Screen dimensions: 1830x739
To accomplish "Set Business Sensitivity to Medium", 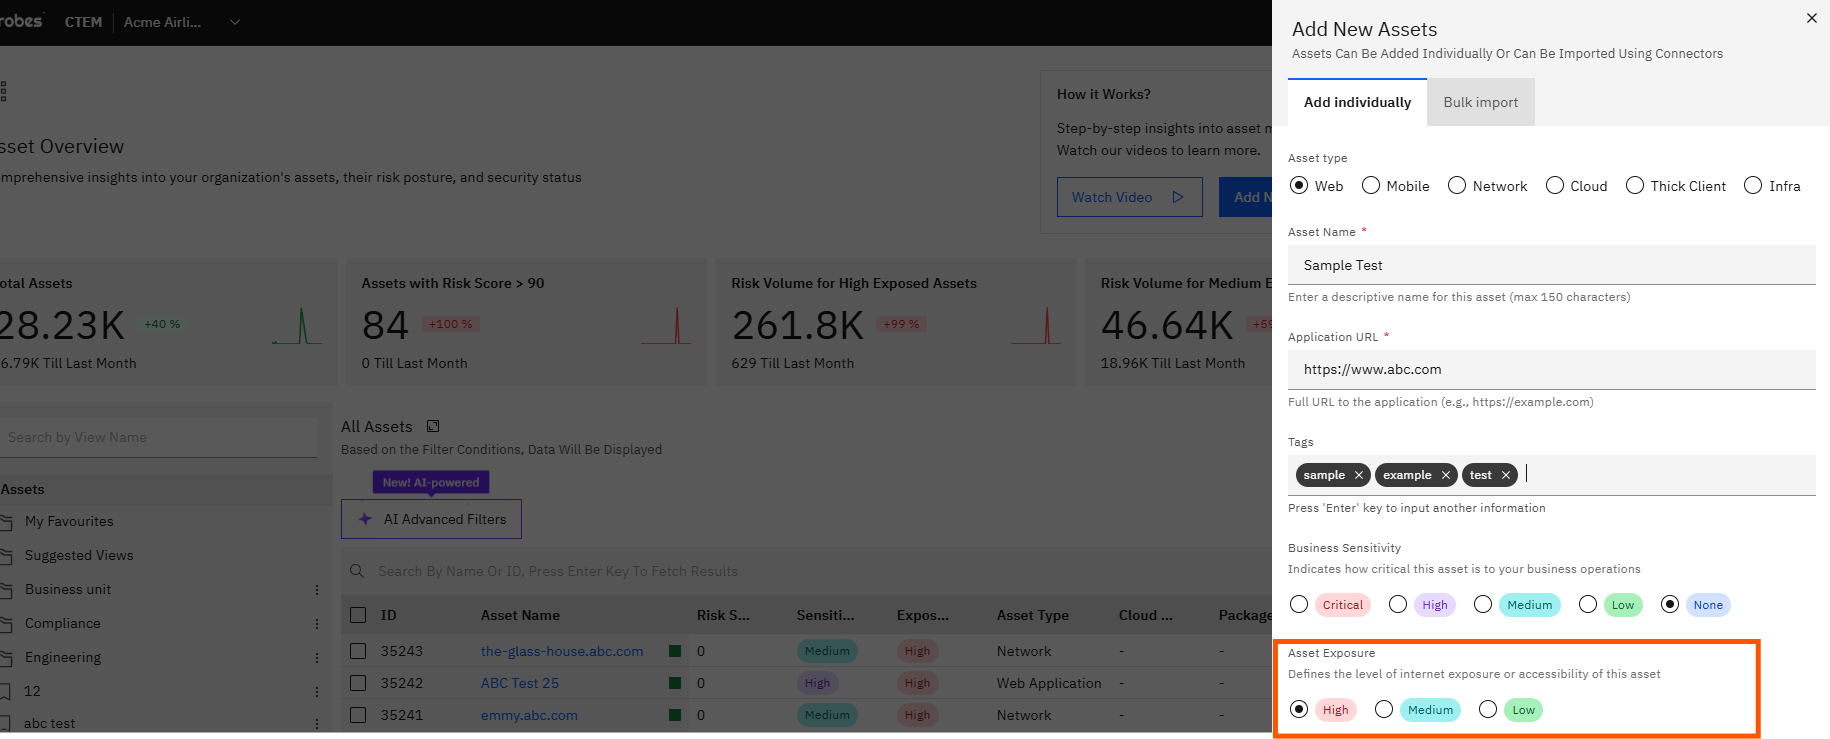I will [1483, 604].
